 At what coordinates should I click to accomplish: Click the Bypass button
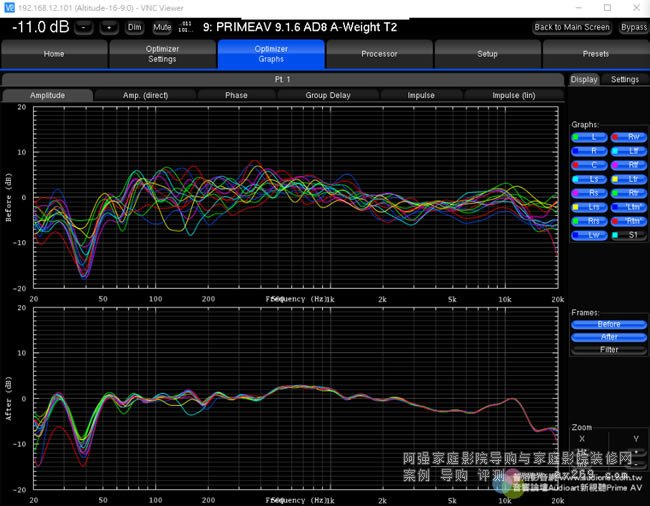pos(633,27)
